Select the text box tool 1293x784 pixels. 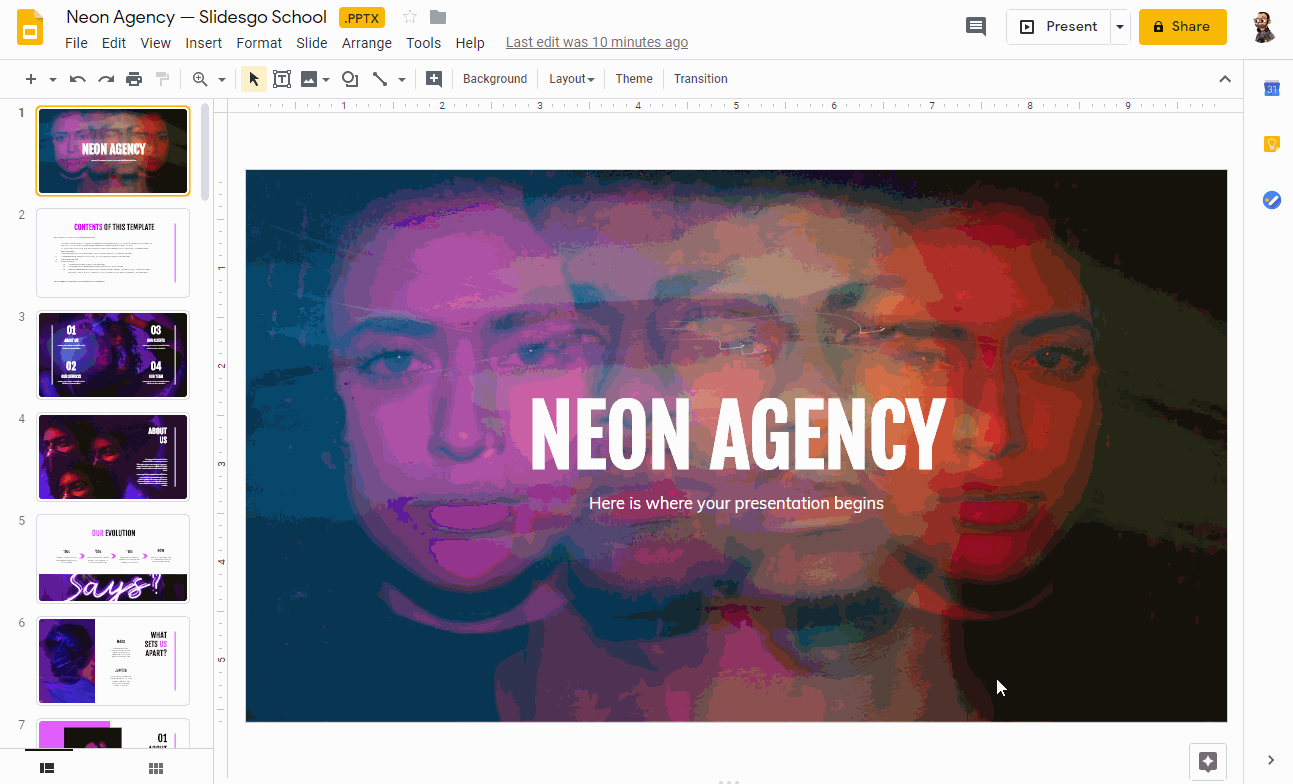point(282,79)
